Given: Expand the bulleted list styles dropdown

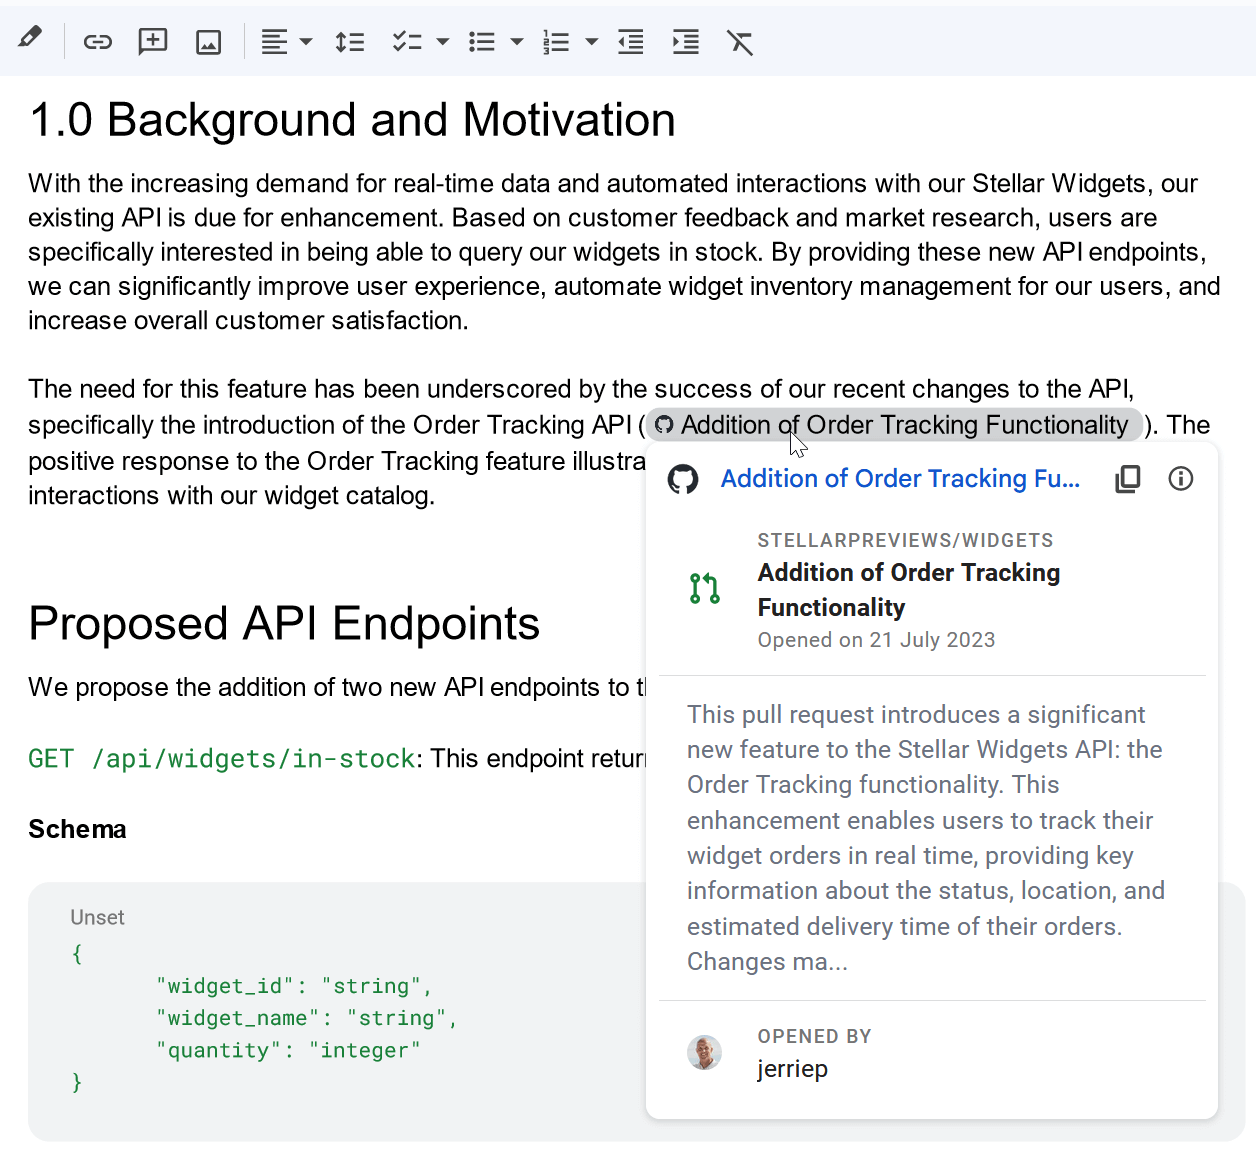Looking at the screenshot, I should 517,42.
